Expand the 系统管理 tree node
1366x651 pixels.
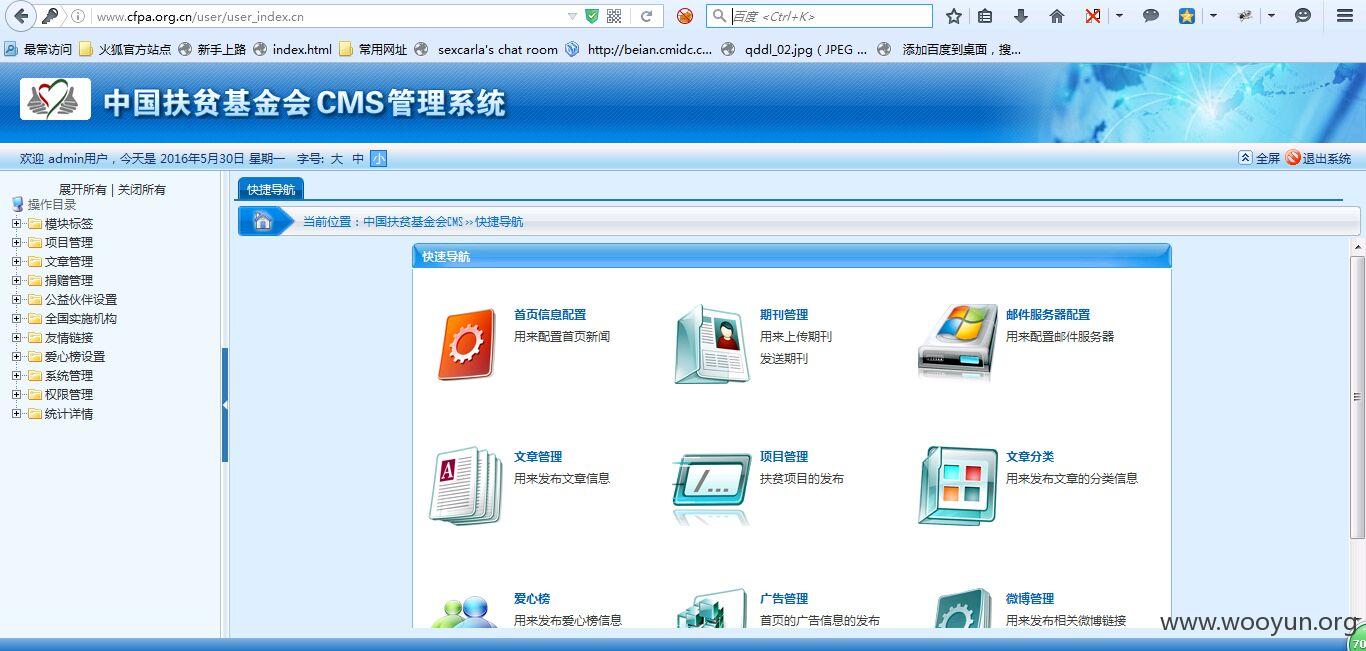[17, 376]
